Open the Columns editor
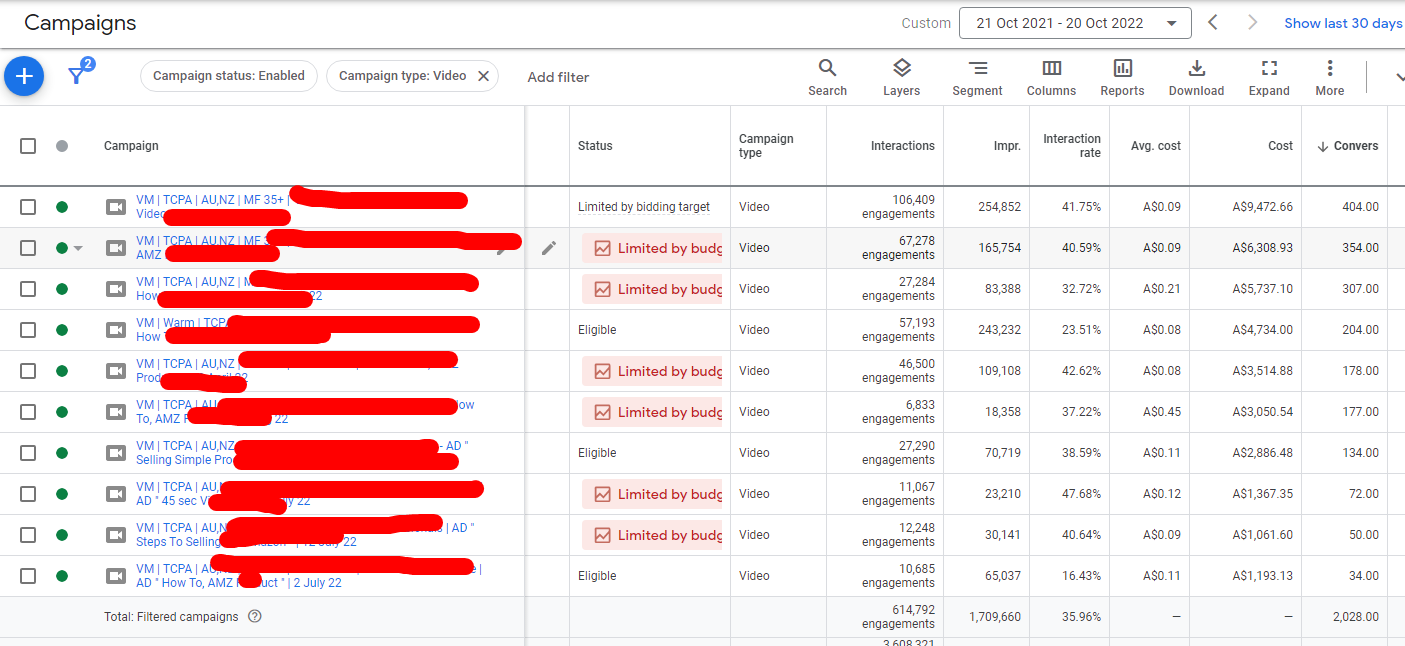 pyautogui.click(x=1051, y=77)
